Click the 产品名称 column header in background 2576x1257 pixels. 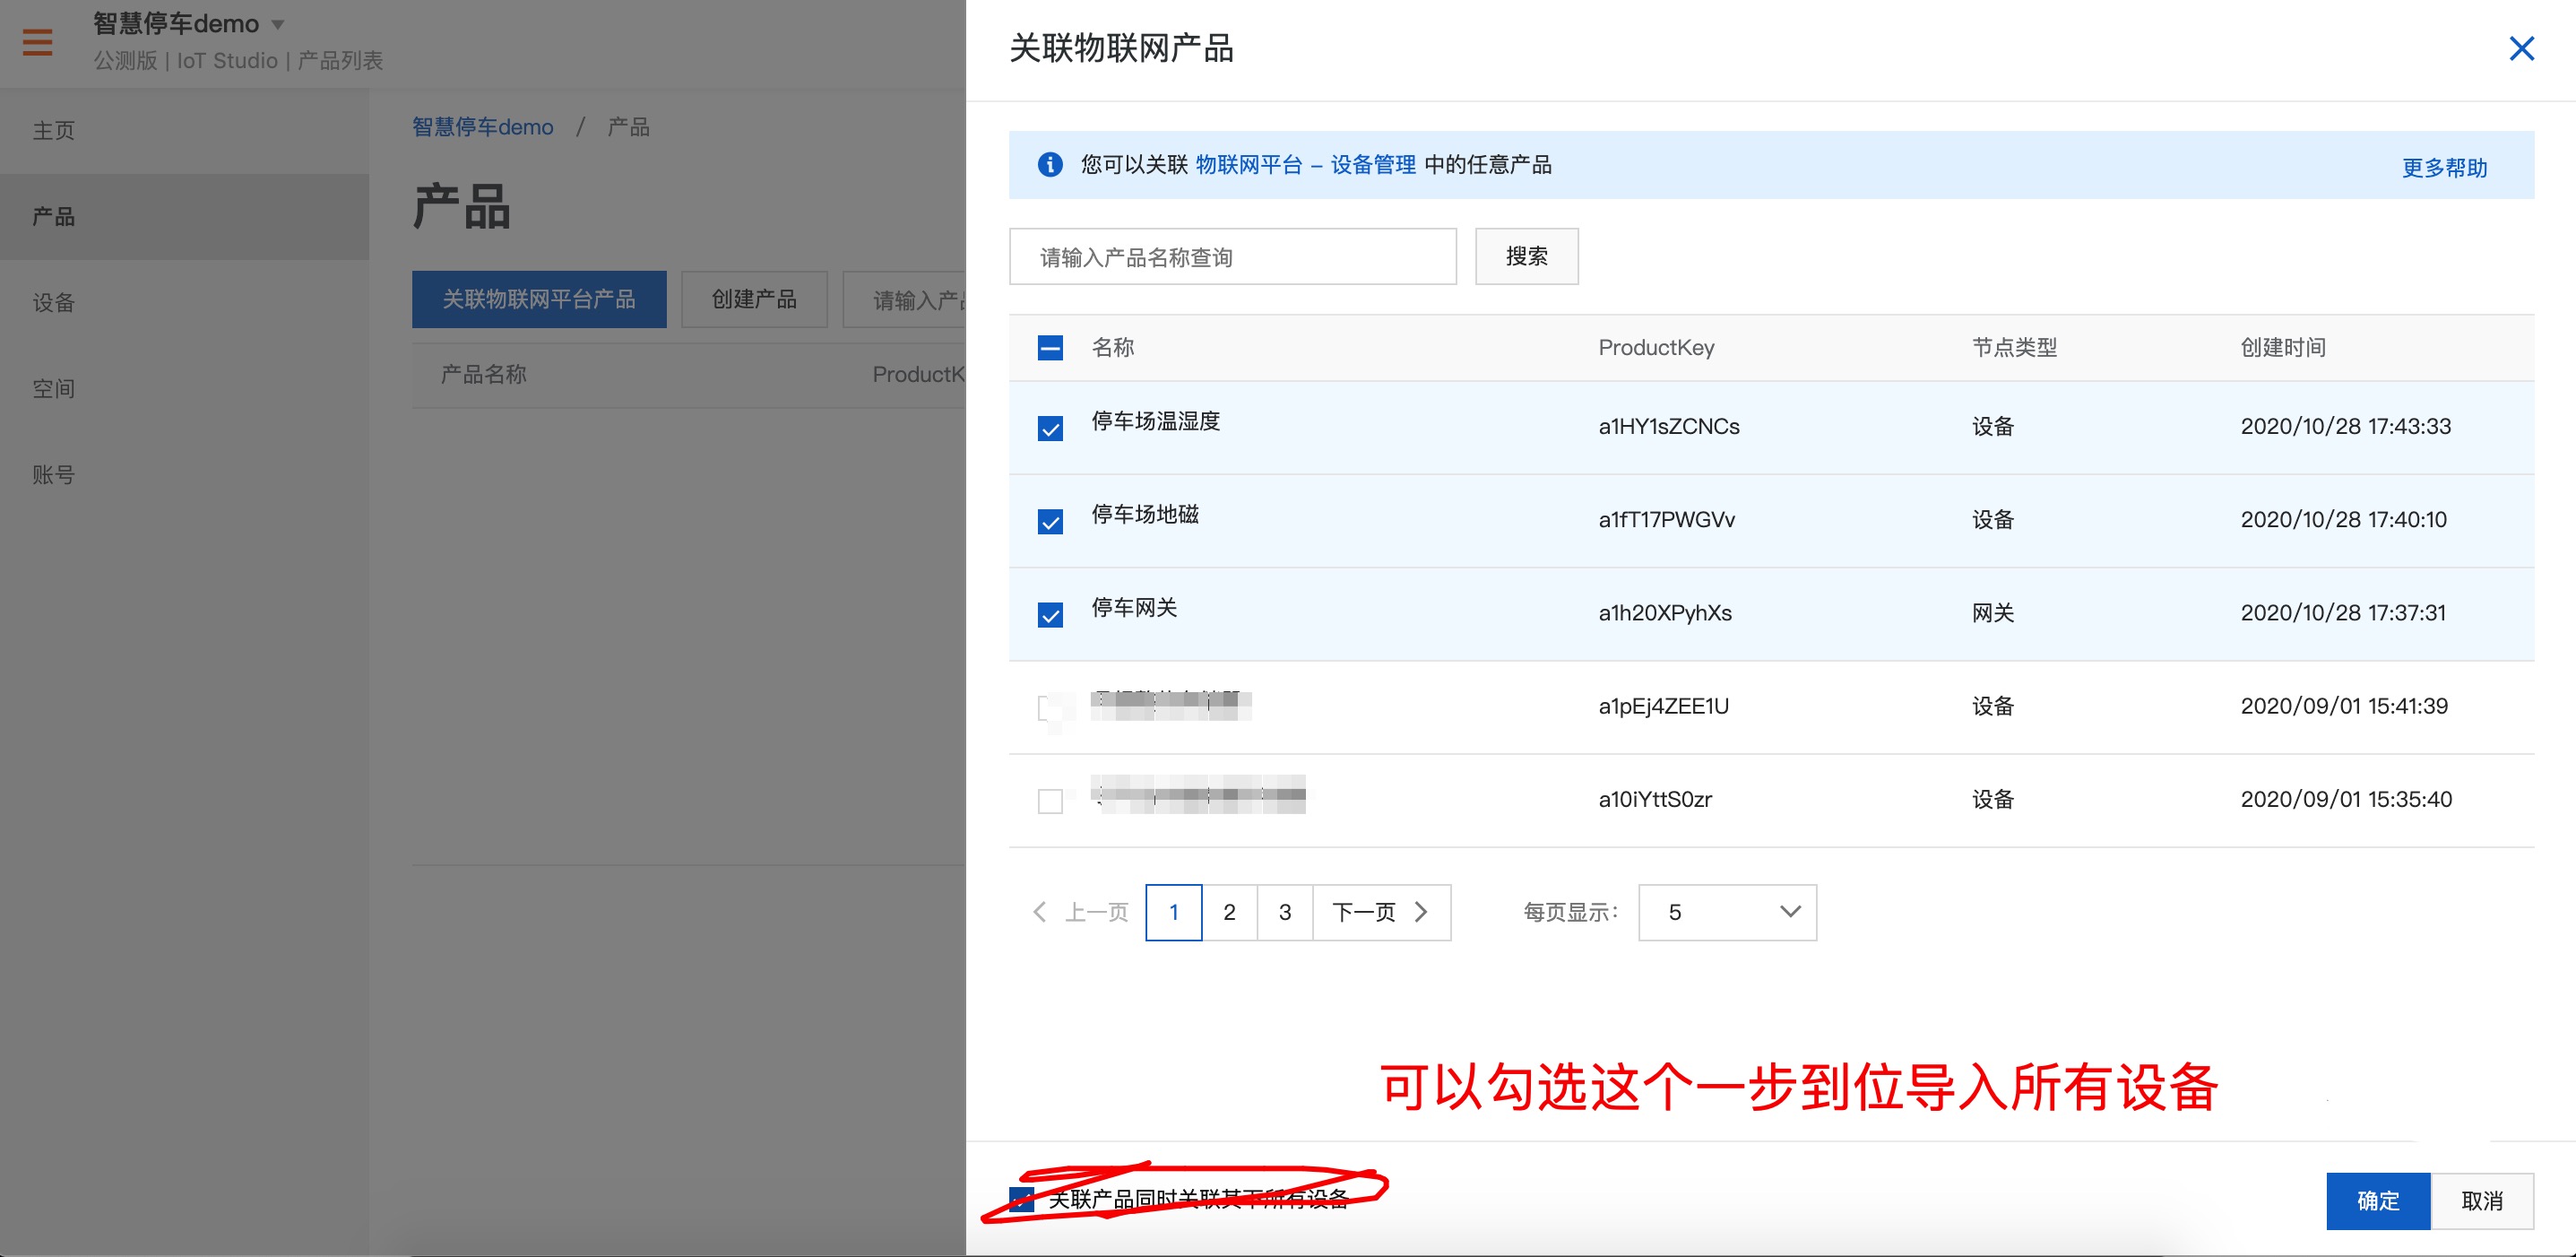pyautogui.click(x=483, y=374)
